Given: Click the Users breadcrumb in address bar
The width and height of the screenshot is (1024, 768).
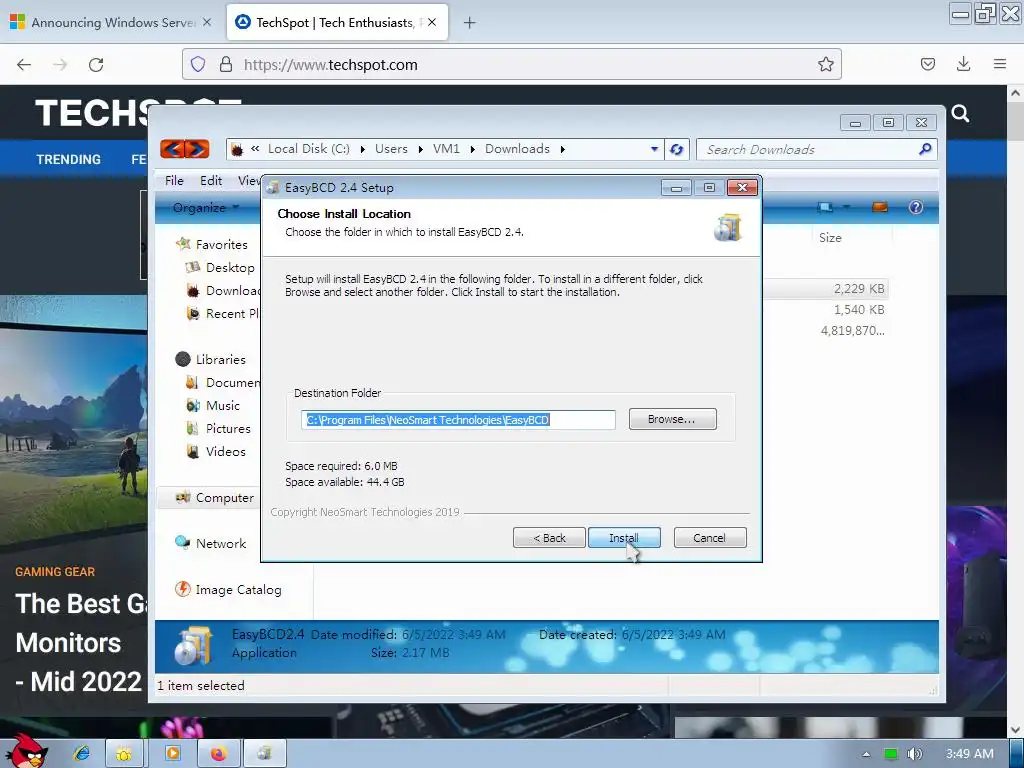Looking at the screenshot, I should point(391,149).
